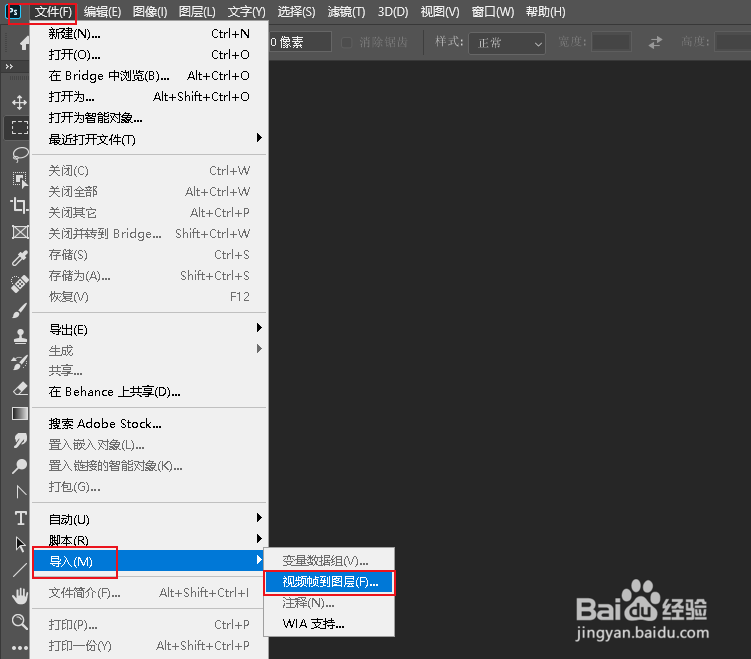
Task: Select the Lasso tool
Action: click(19, 154)
